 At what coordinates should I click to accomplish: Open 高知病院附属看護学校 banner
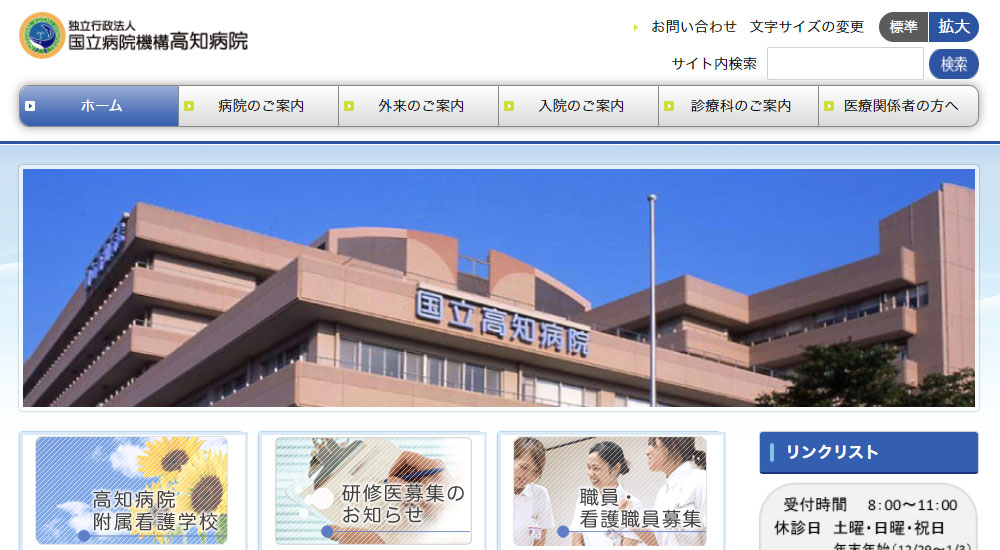click(x=132, y=491)
